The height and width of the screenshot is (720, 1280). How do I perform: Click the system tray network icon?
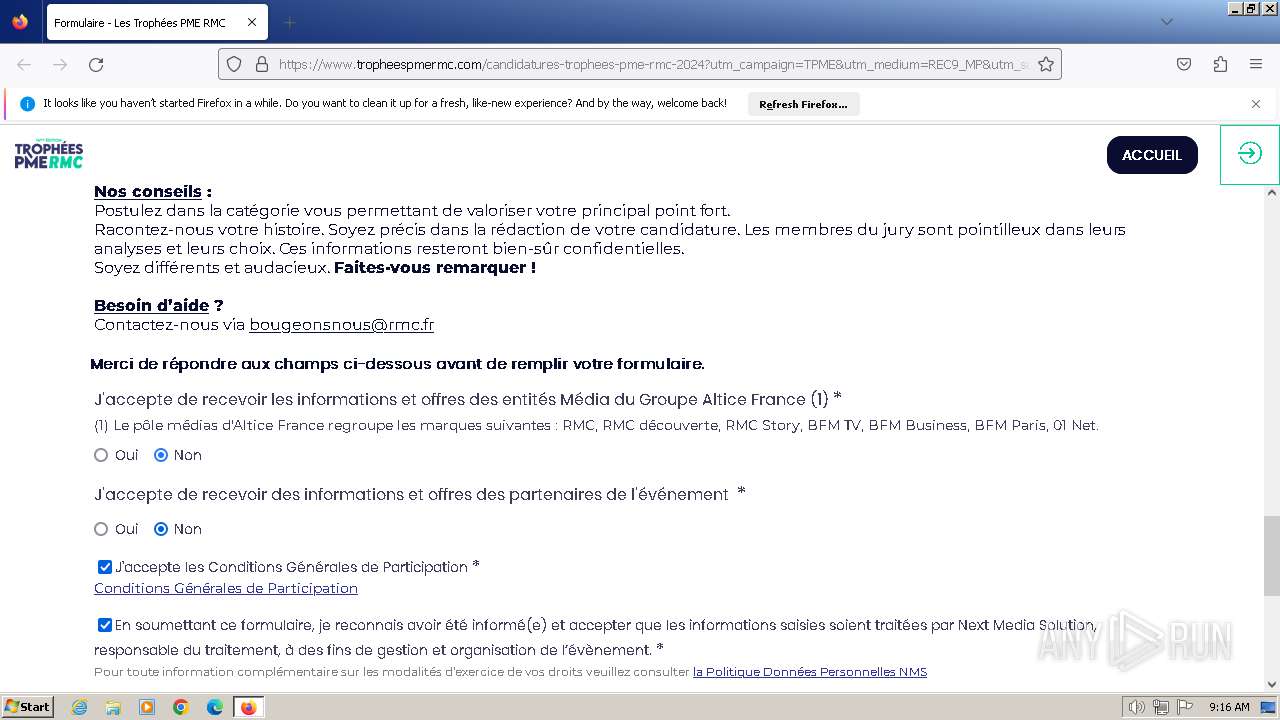1161,707
